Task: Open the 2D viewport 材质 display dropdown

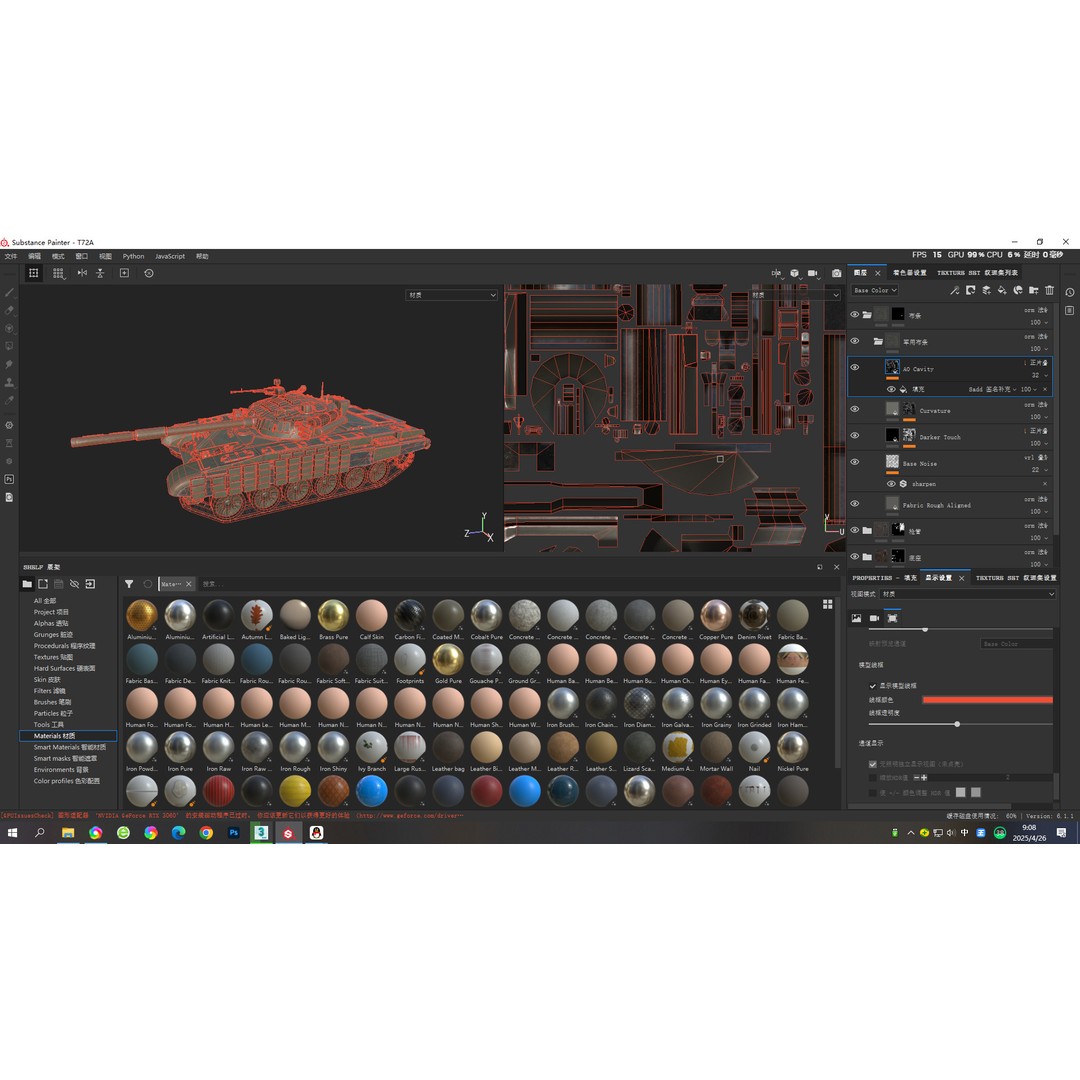Action: (x=795, y=295)
